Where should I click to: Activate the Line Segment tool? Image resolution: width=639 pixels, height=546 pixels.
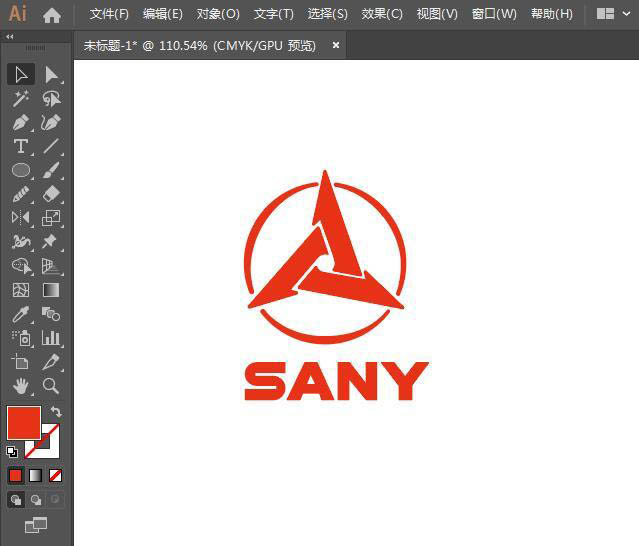coord(51,146)
